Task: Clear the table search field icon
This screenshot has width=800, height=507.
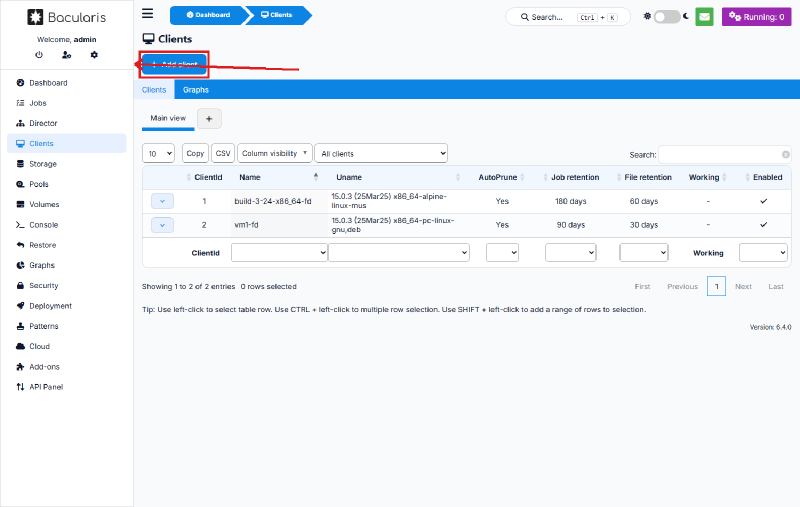Action: pyautogui.click(x=786, y=155)
